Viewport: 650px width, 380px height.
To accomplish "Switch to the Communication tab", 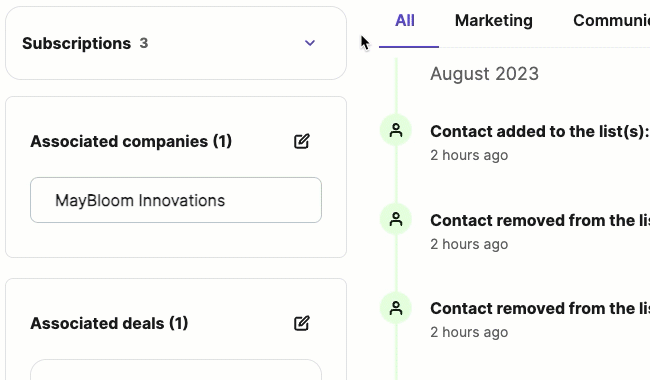I will click(611, 21).
